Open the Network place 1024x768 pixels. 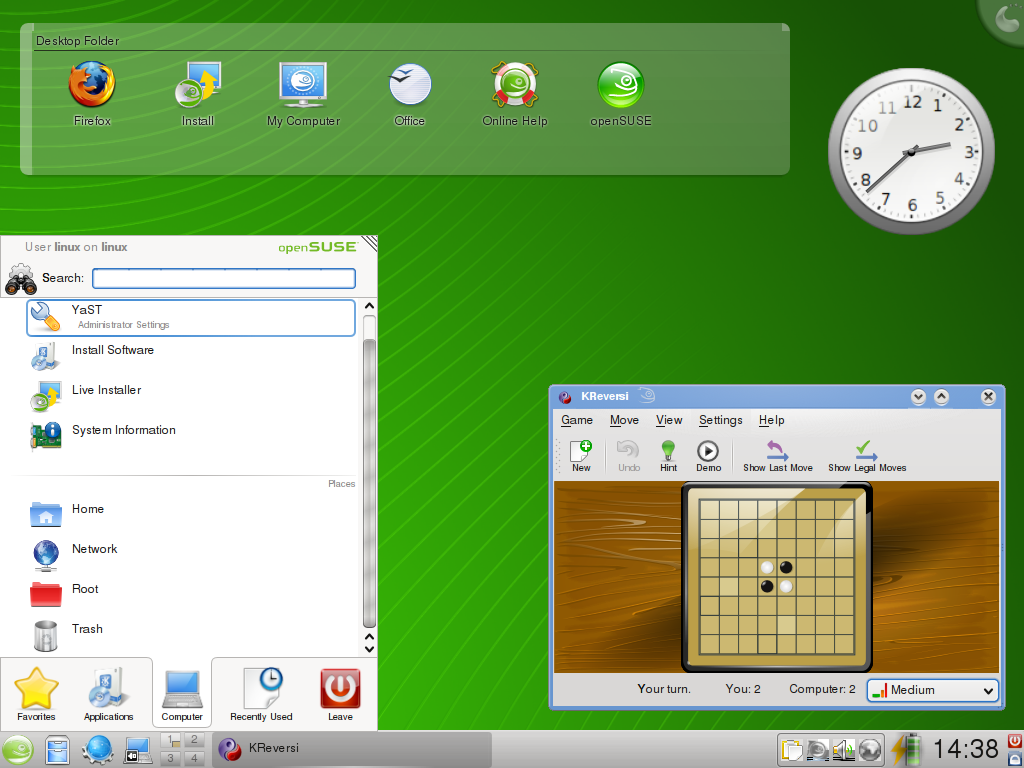tap(191, 555)
